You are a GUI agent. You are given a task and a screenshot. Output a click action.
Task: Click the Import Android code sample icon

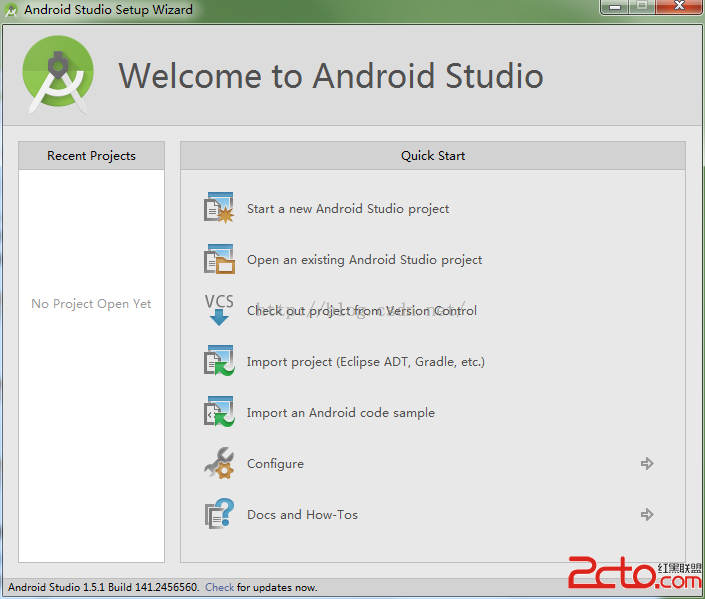(x=219, y=412)
